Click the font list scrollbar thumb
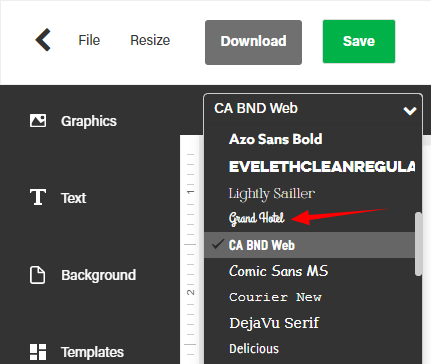 coord(418,244)
